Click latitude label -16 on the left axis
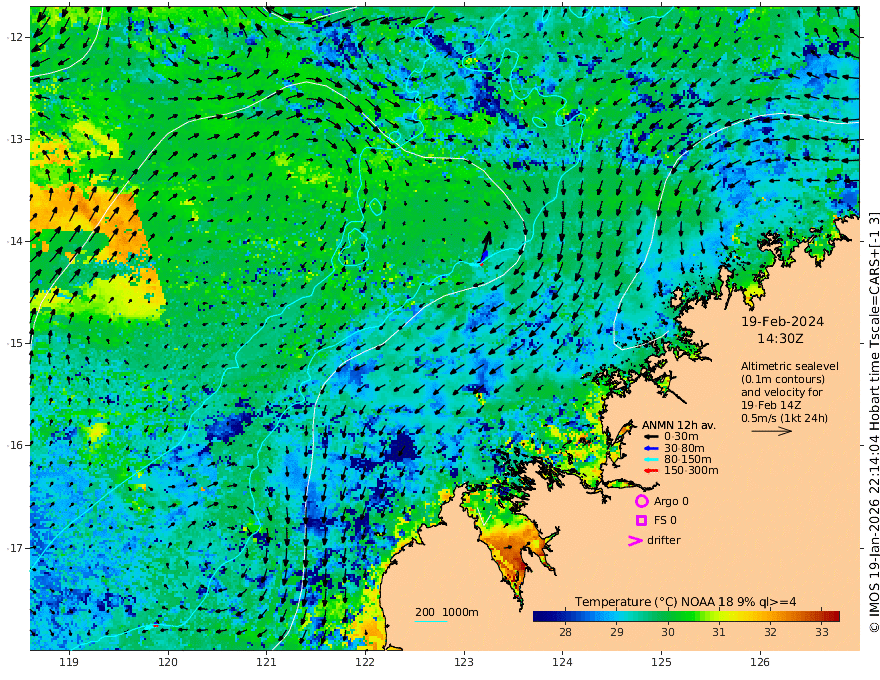This screenshot has width=880, height=680. point(15,445)
